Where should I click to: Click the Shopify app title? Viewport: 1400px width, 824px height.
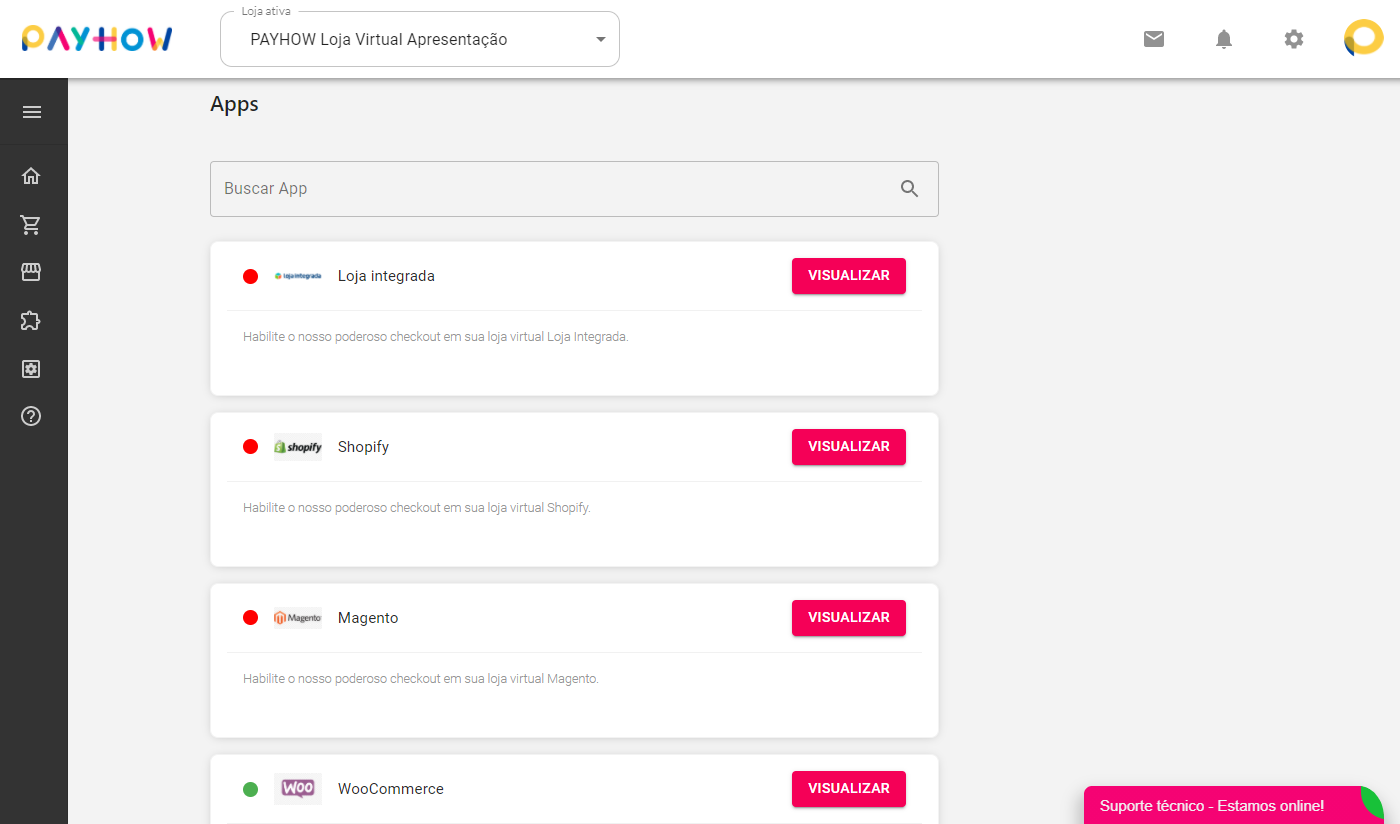363,447
